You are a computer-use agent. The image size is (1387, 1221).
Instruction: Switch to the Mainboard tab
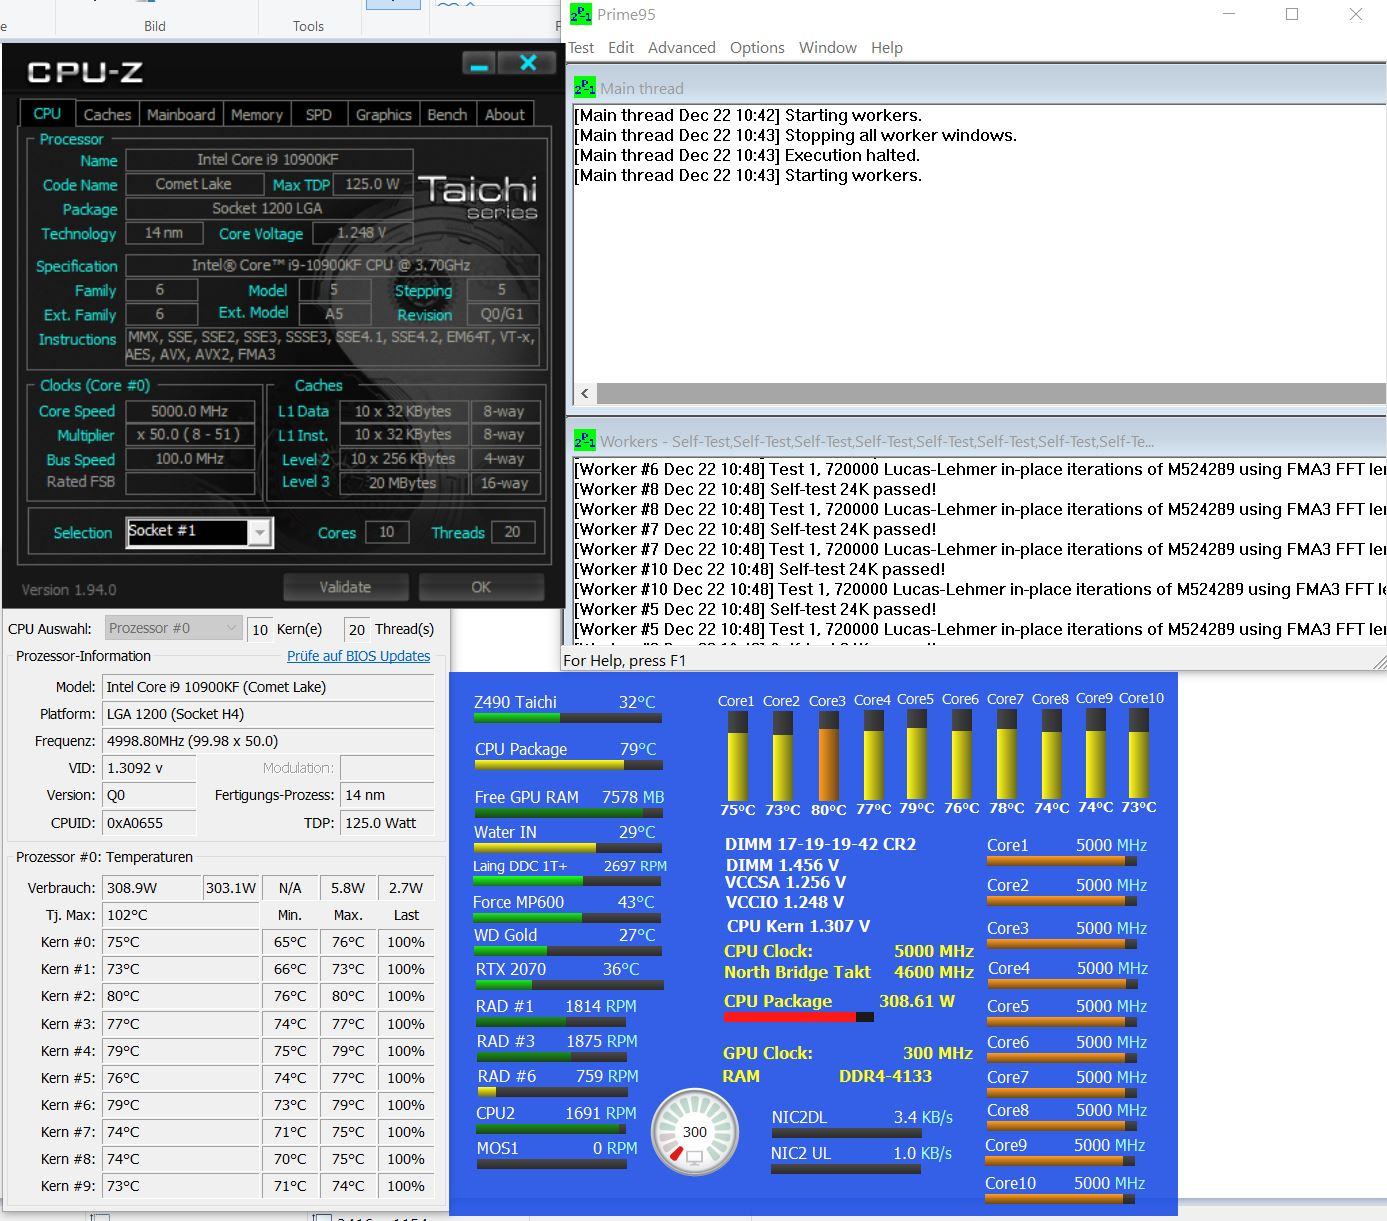click(181, 114)
